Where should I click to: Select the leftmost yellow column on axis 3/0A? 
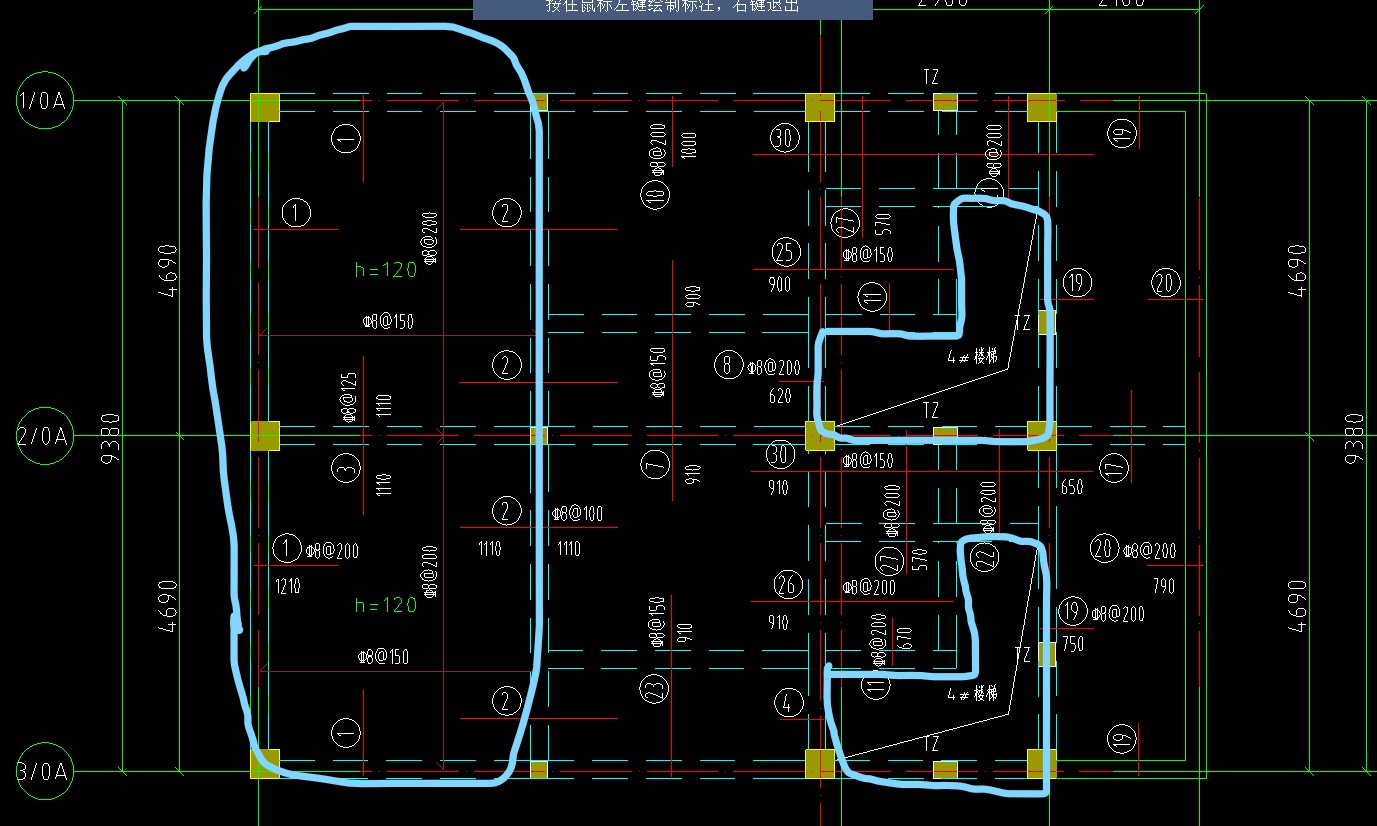[265, 763]
